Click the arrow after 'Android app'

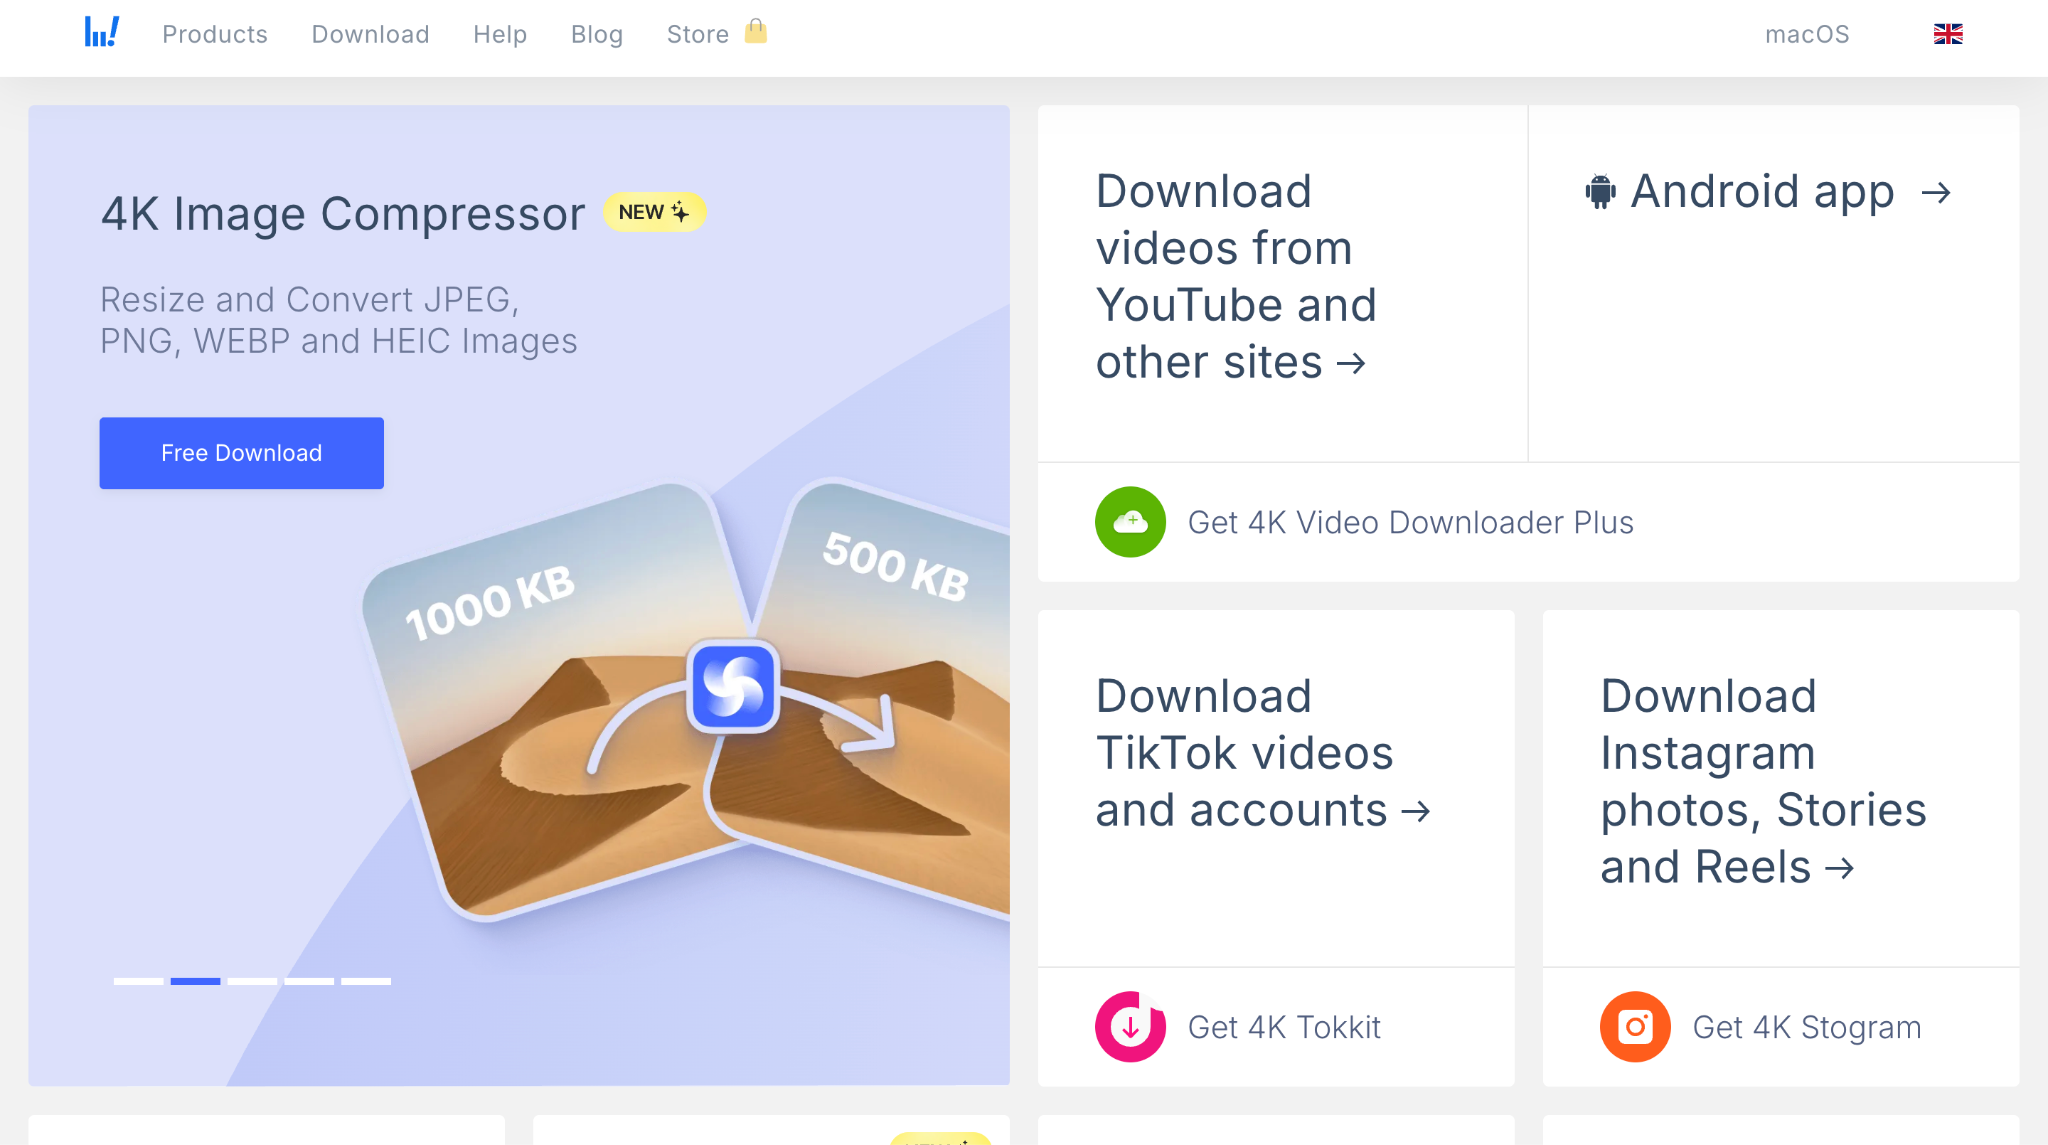1938,193
